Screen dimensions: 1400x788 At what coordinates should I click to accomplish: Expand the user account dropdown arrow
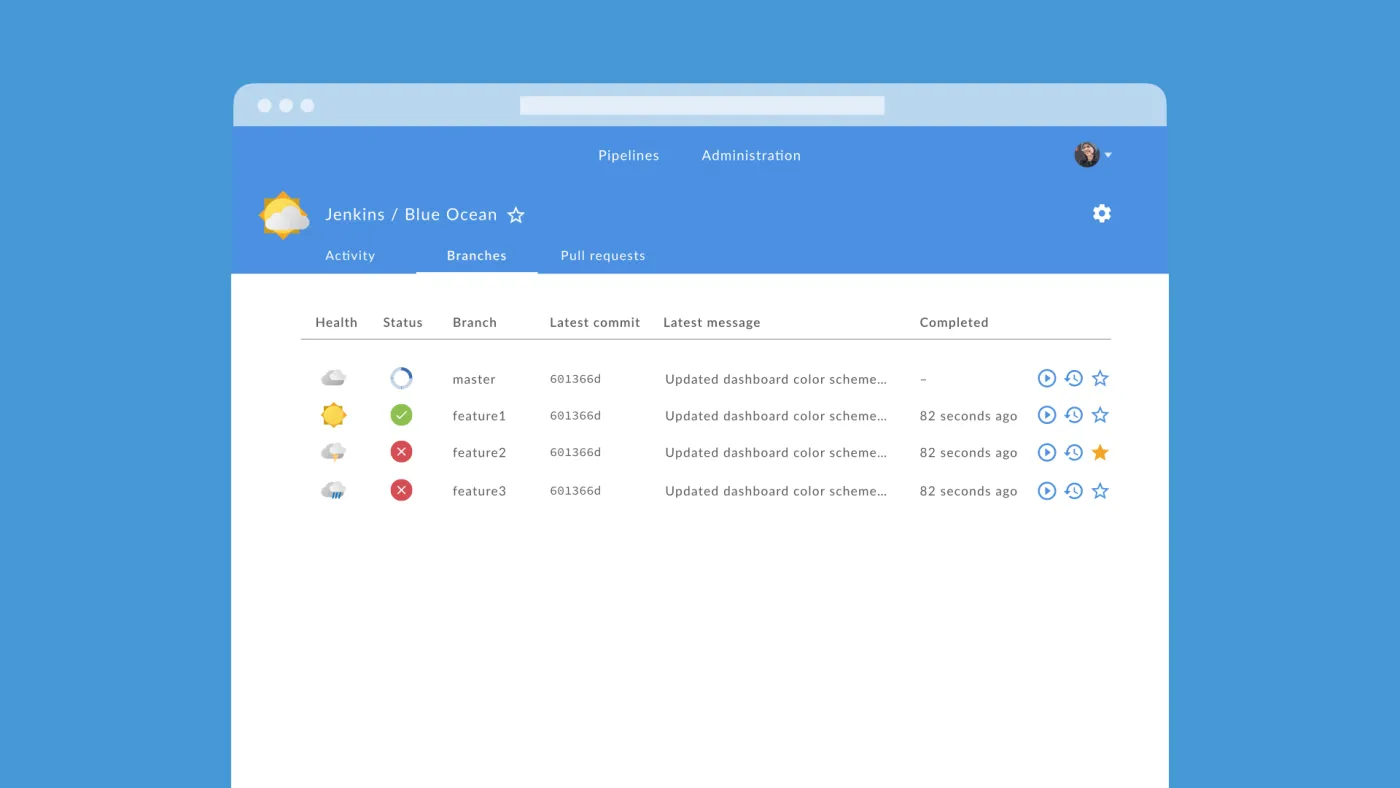[x=1108, y=155]
